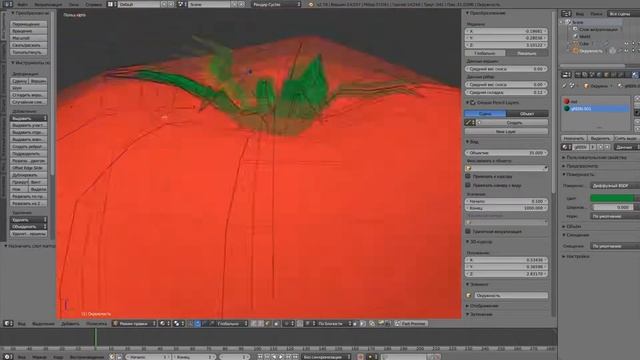
Task: Select vertex select mode icon
Action: (x=254, y=323)
